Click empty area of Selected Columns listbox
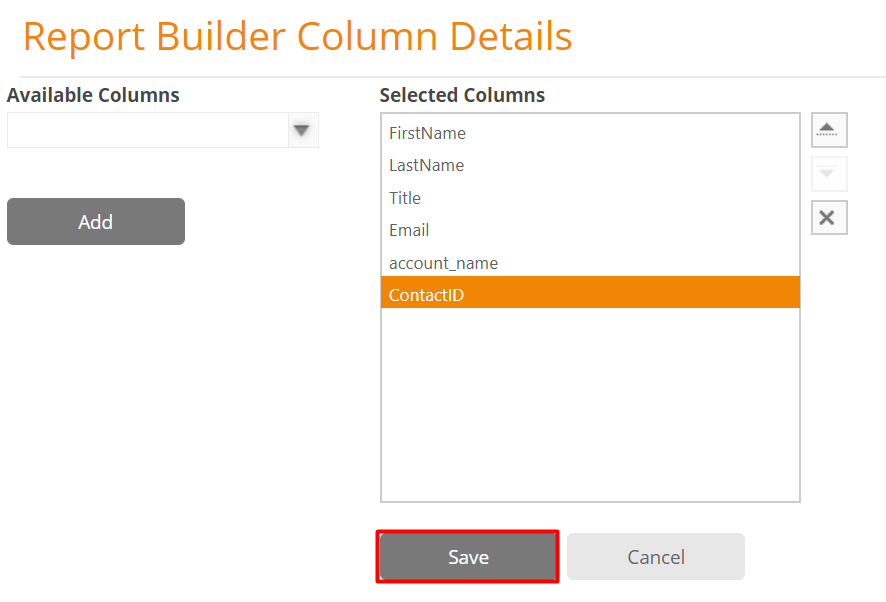Screen dimensions: 886x602 click(590, 404)
